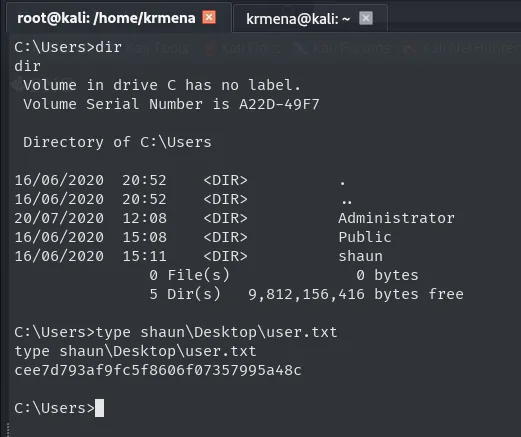Select the Public directory entry
This screenshot has width=521, height=437.
click(365, 237)
